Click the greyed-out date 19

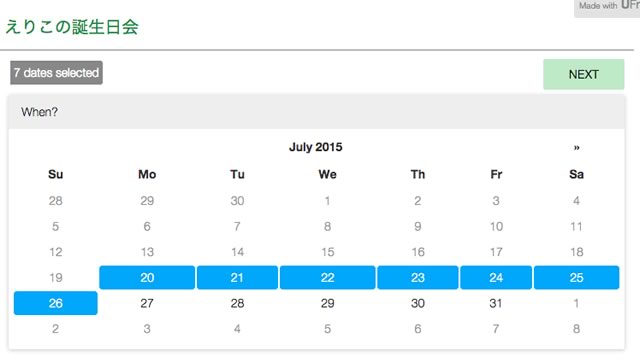coord(56,278)
